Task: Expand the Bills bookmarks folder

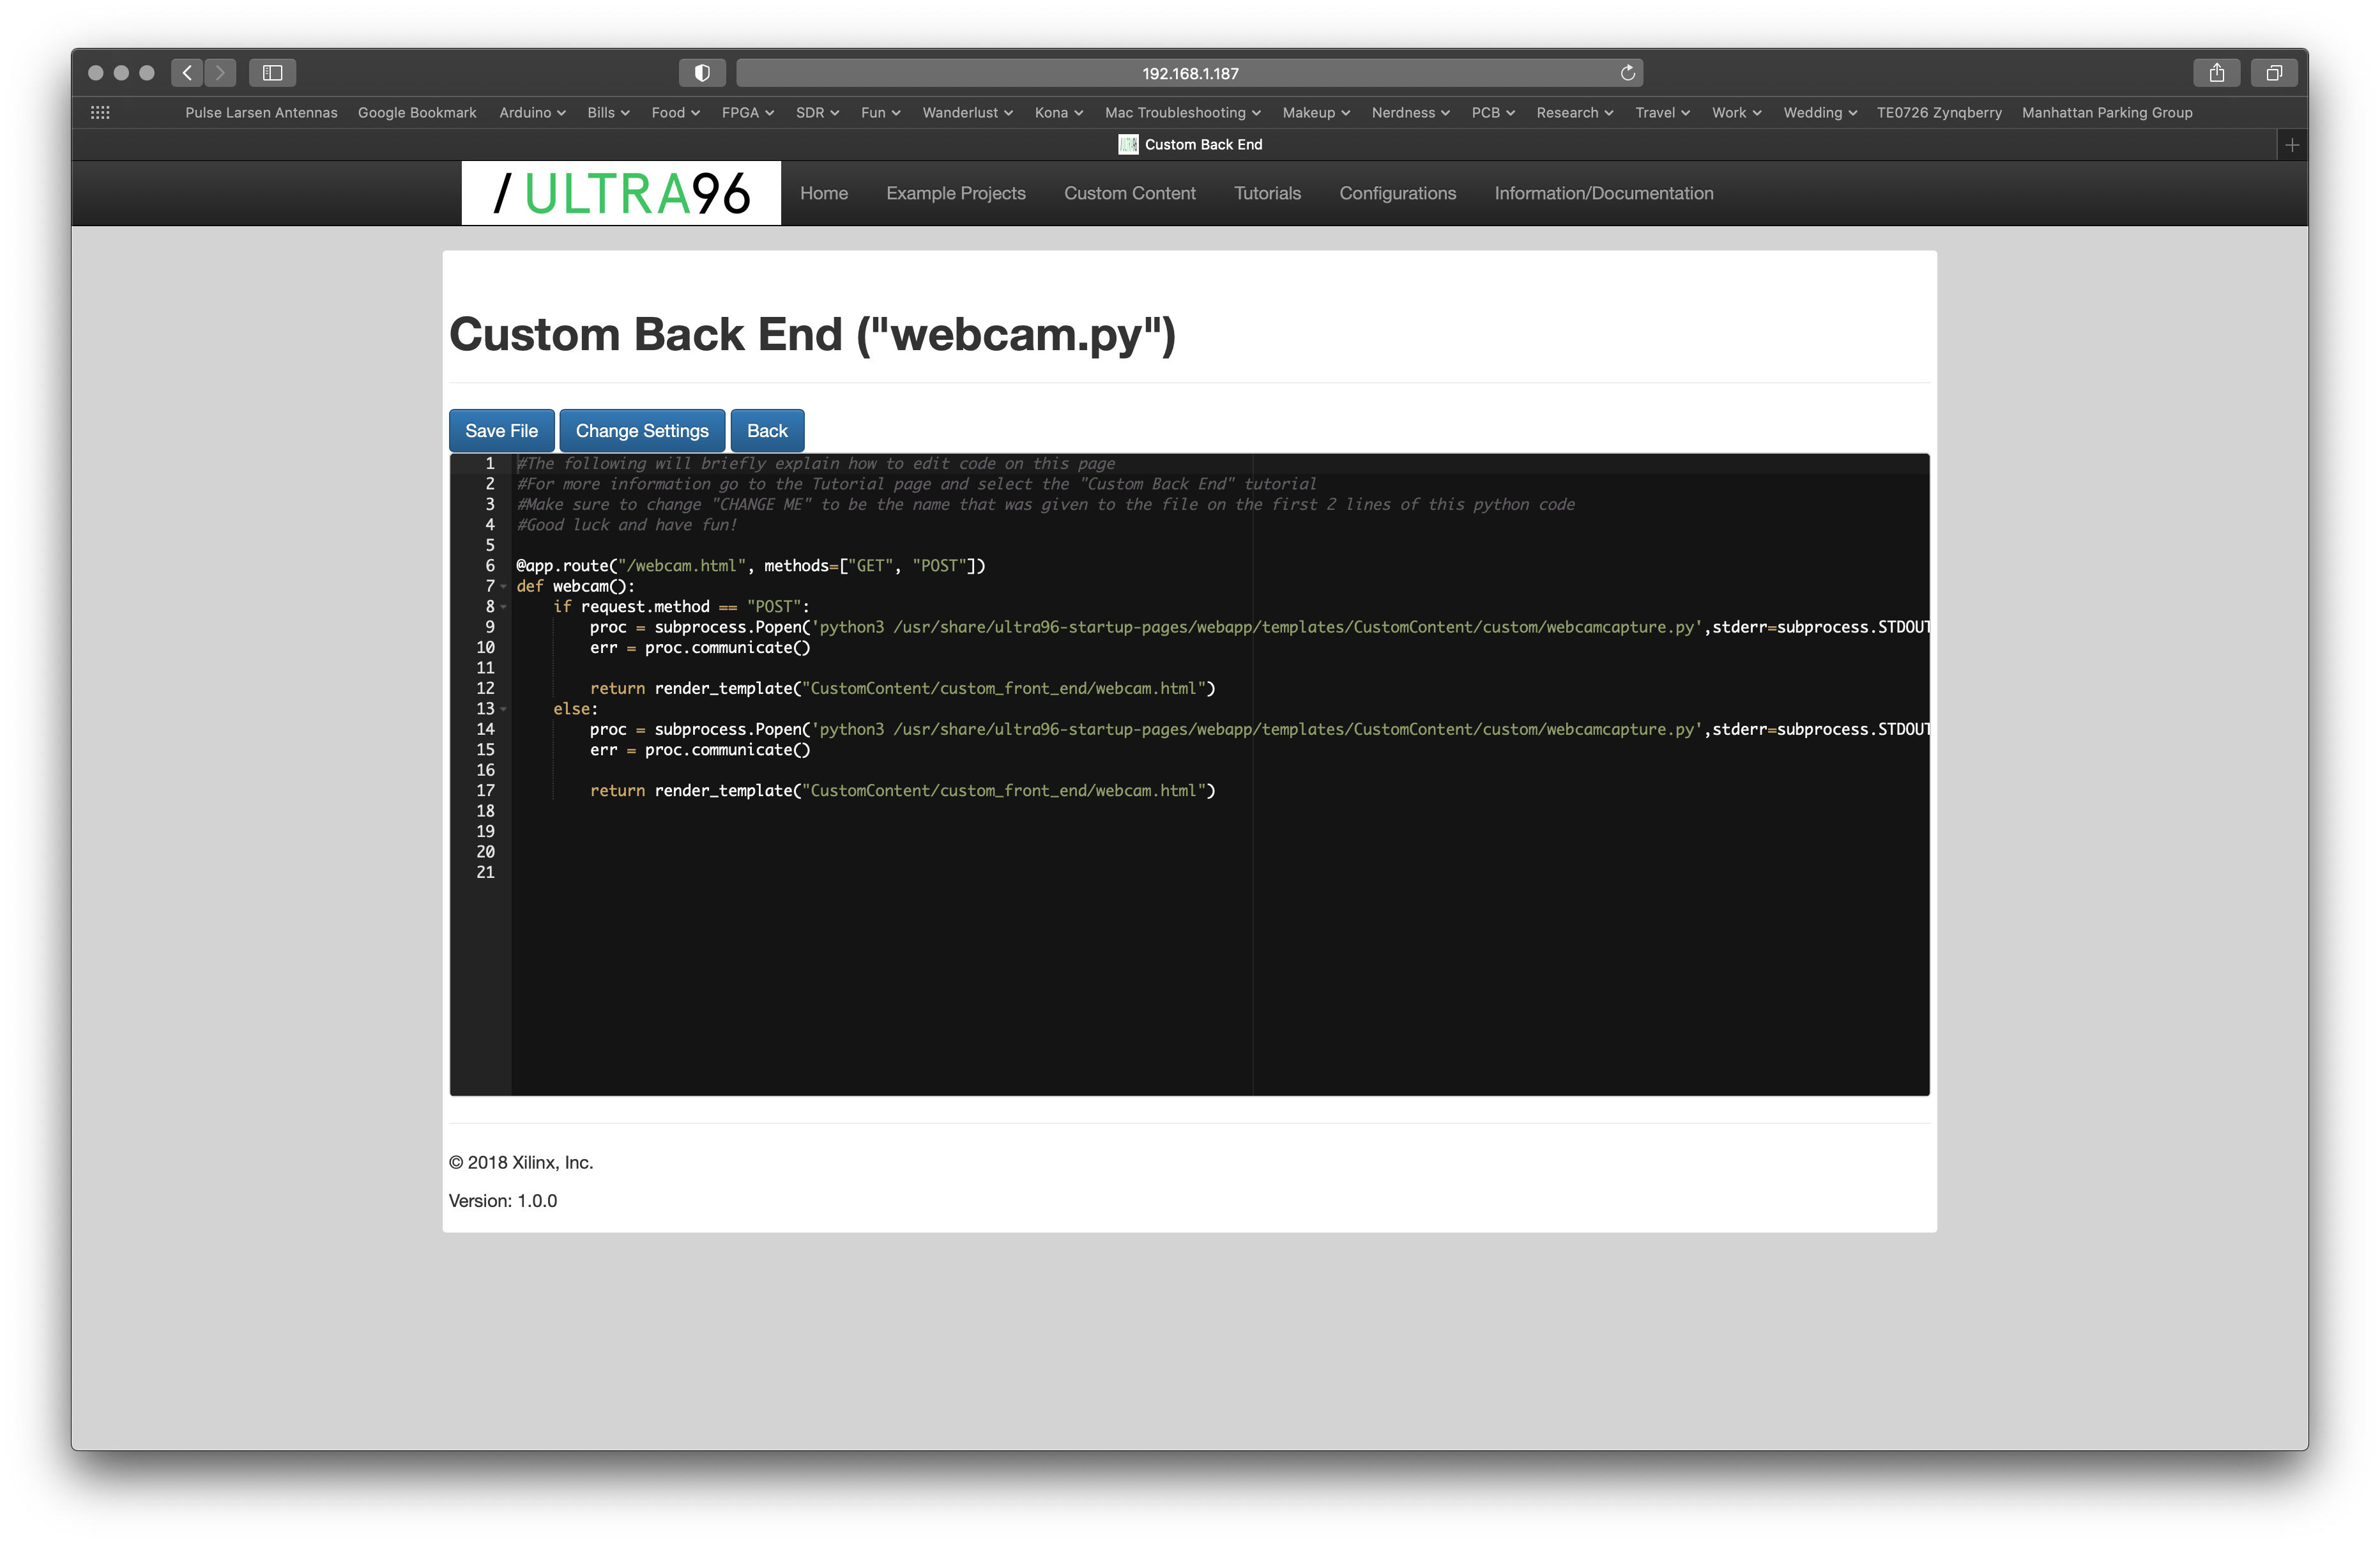Action: coord(608,113)
